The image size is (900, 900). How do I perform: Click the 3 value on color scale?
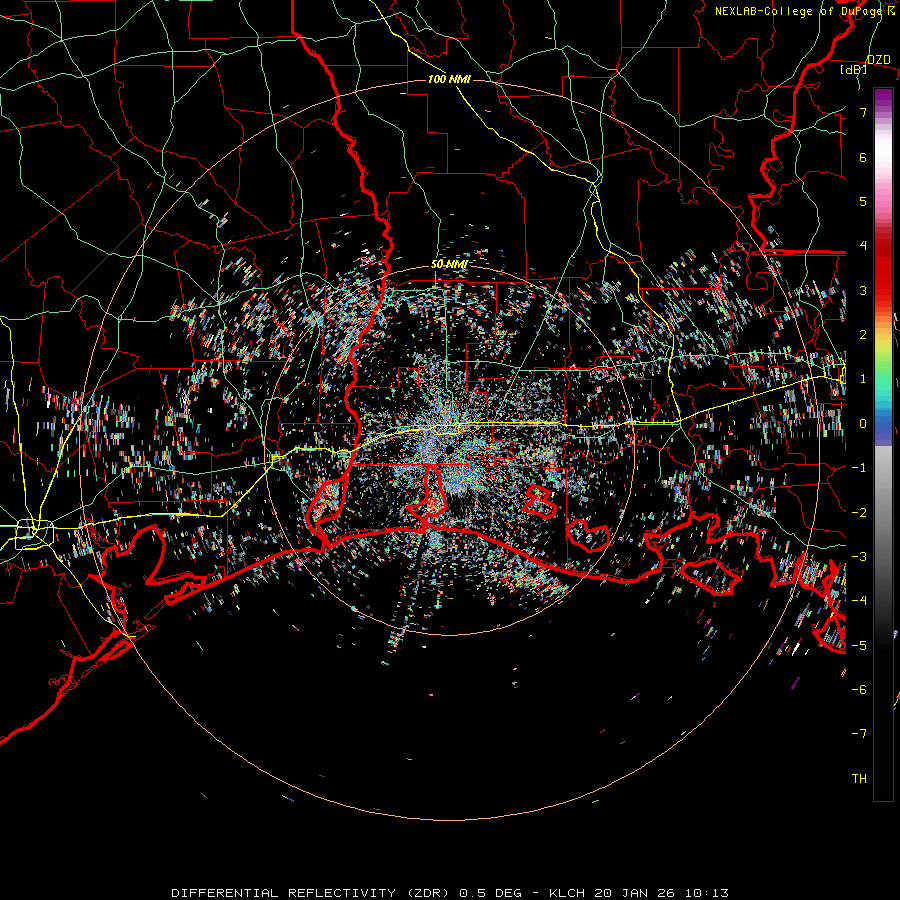[863, 290]
